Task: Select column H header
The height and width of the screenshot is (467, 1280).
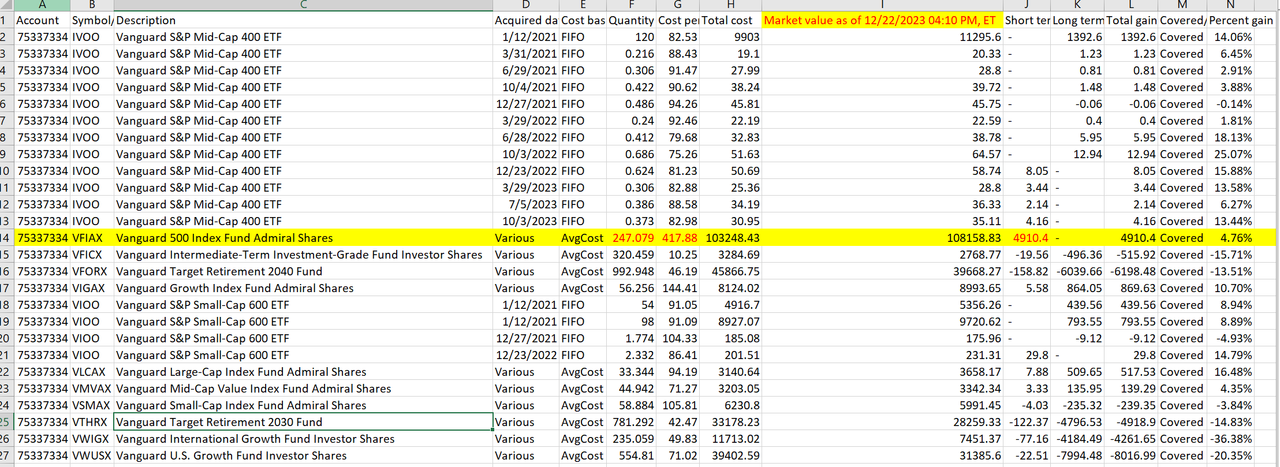Action: tap(730, 5)
